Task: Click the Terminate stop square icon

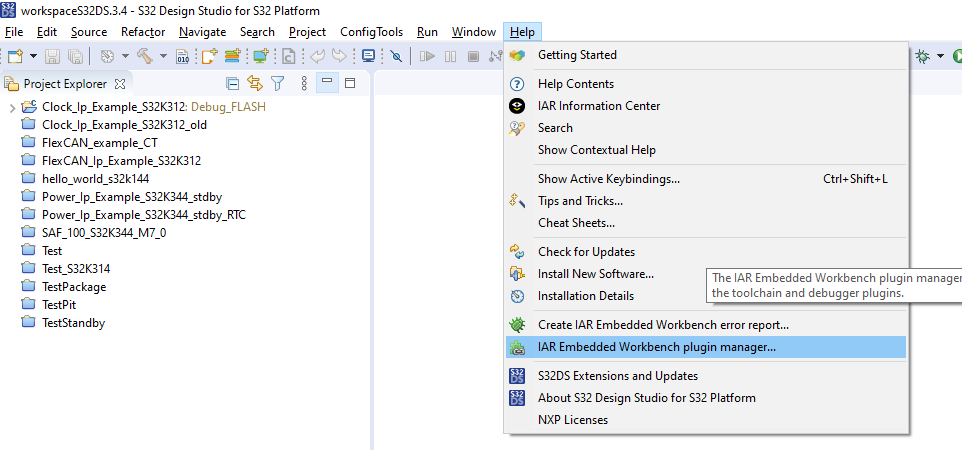Action: [473, 56]
